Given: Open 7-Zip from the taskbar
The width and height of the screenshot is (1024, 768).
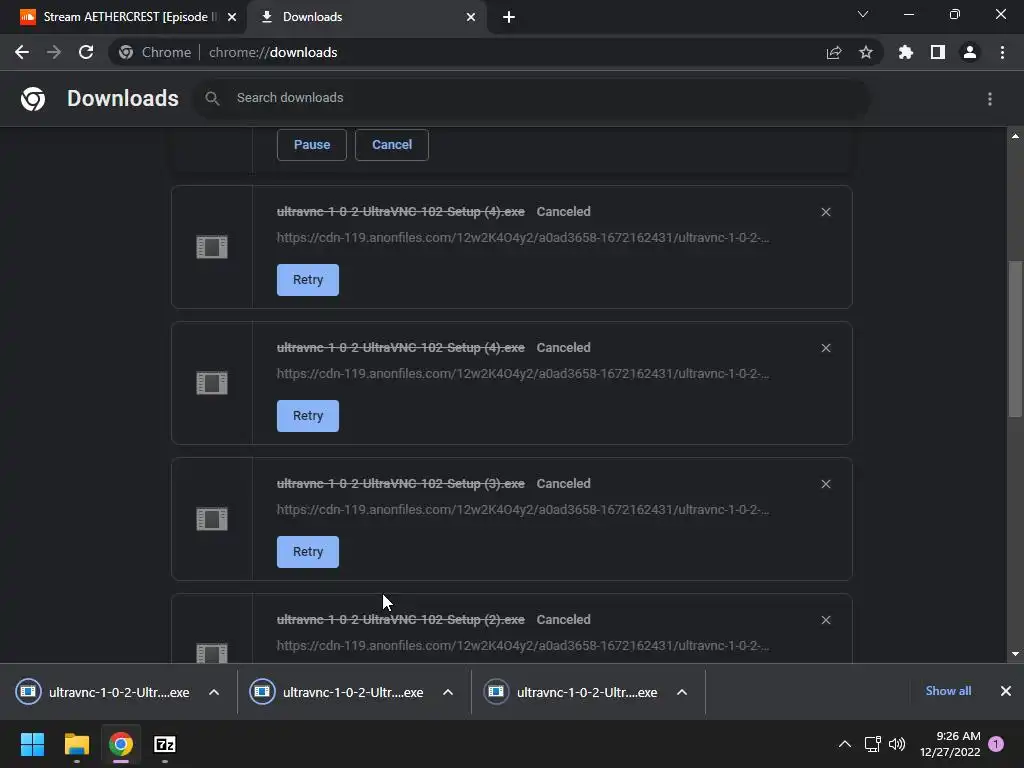Looking at the screenshot, I should pos(165,744).
